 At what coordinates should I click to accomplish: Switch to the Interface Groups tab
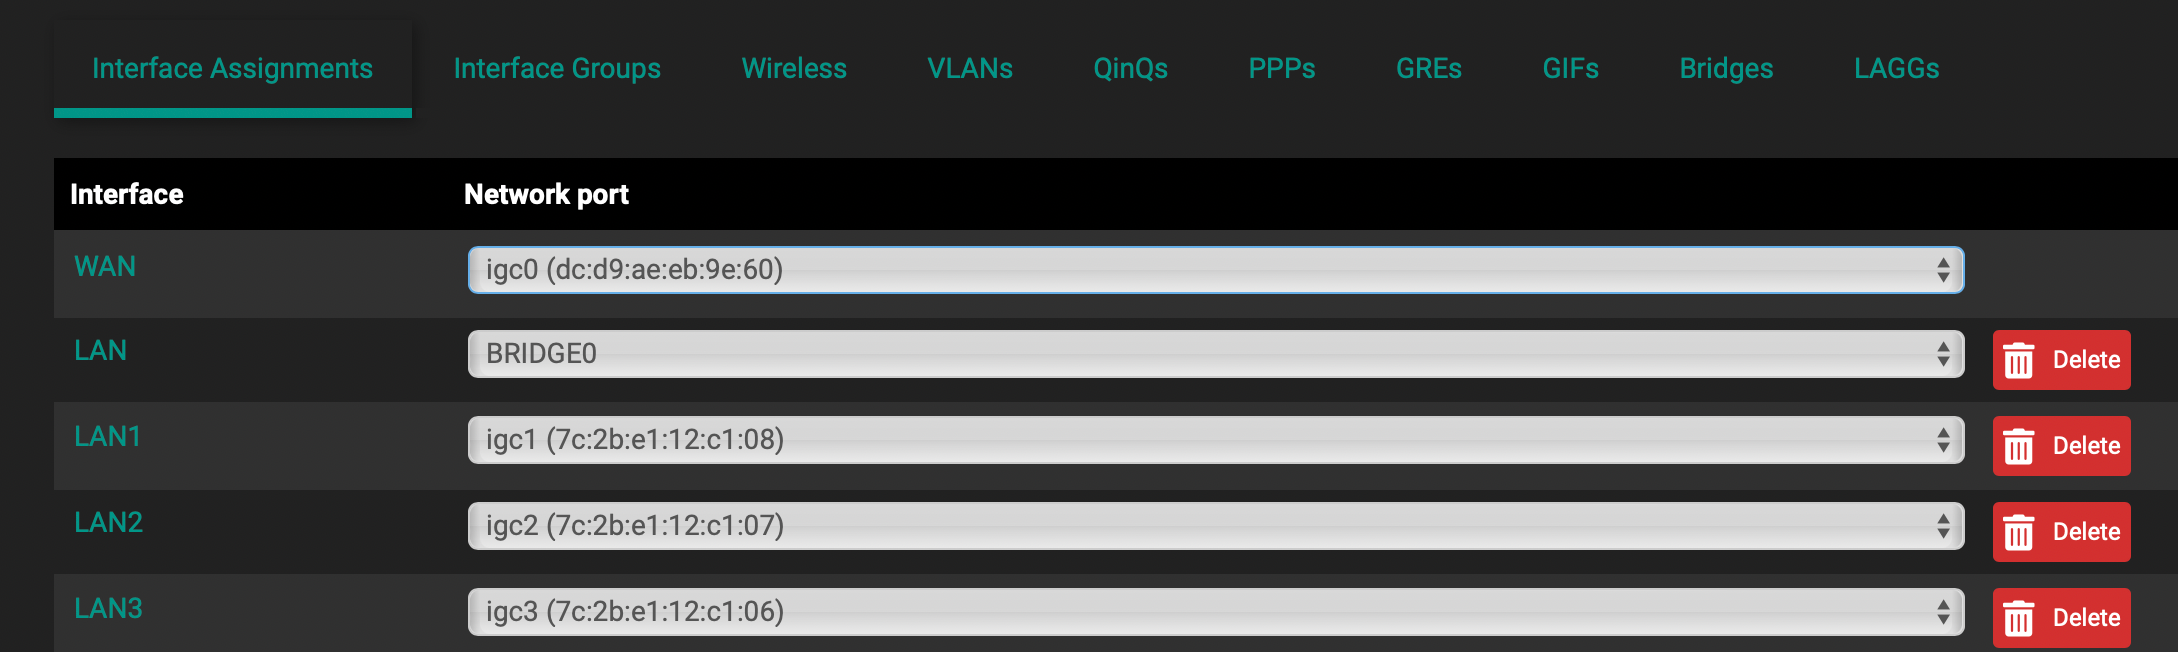pyautogui.click(x=557, y=68)
